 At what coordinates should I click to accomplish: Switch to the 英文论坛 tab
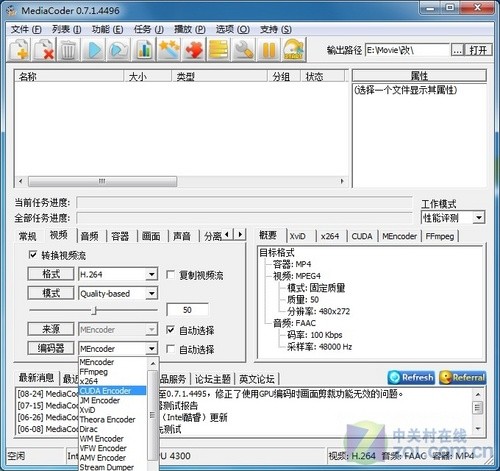(x=257, y=379)
